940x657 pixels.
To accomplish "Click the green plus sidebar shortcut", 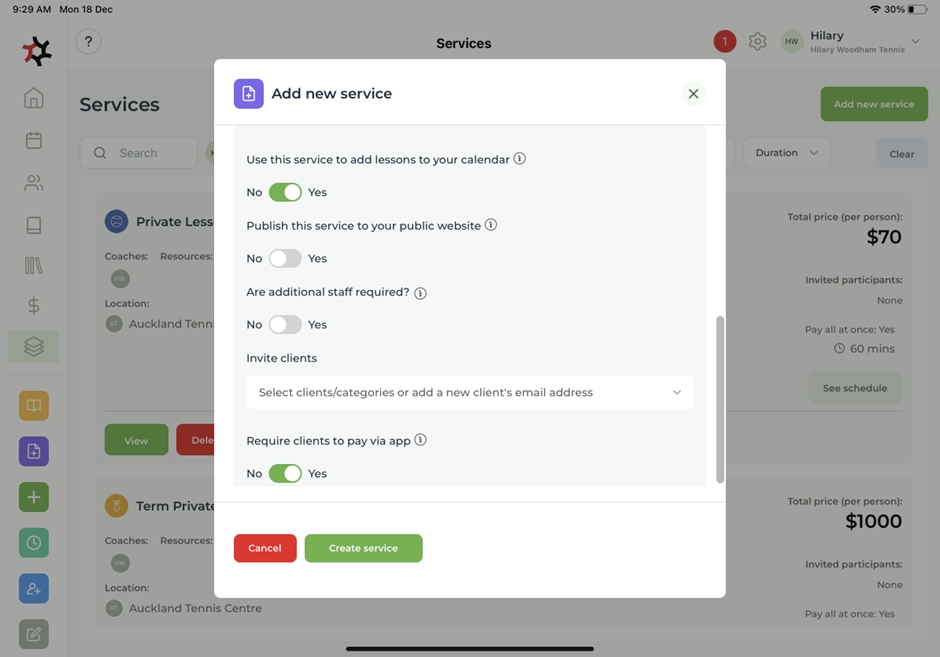I will pos(34,497).
